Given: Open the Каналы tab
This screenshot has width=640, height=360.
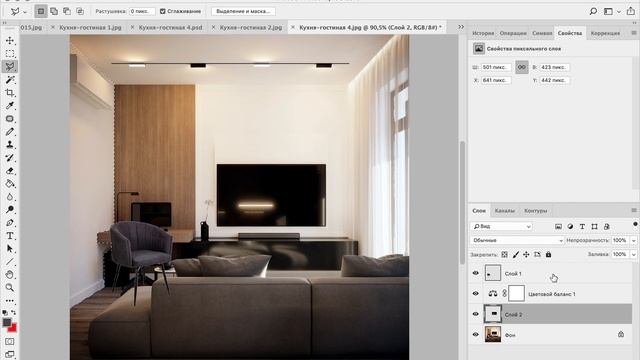Looking at the screenshot, I should click(x=504, y=211).
